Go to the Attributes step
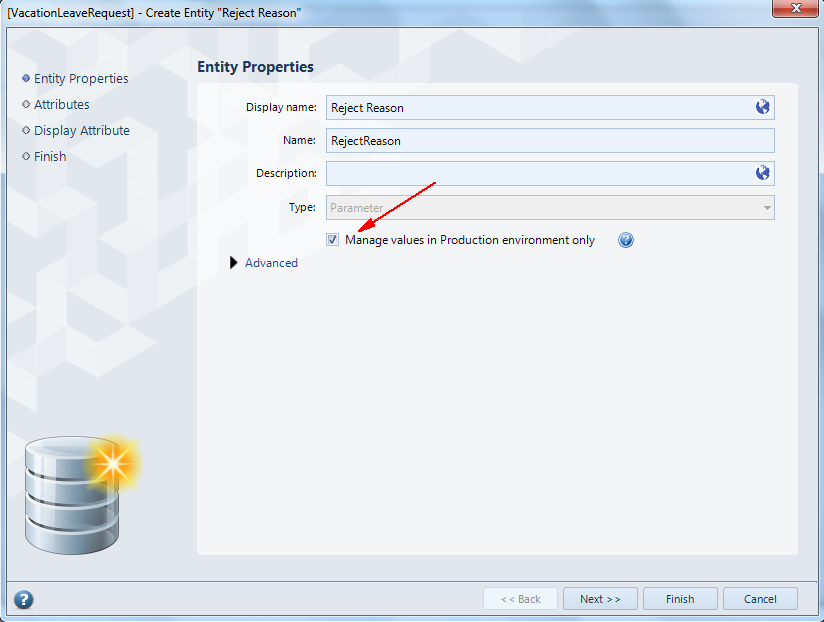This screenshot has width=824, height=622. (61, 105)
